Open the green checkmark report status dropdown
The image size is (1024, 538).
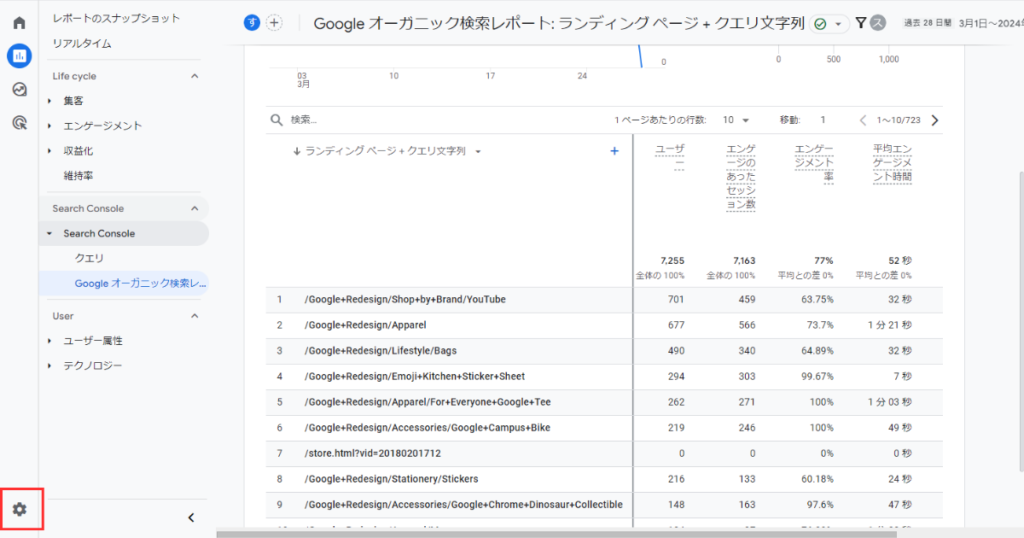pyautogui.click(x=828, y=24)
